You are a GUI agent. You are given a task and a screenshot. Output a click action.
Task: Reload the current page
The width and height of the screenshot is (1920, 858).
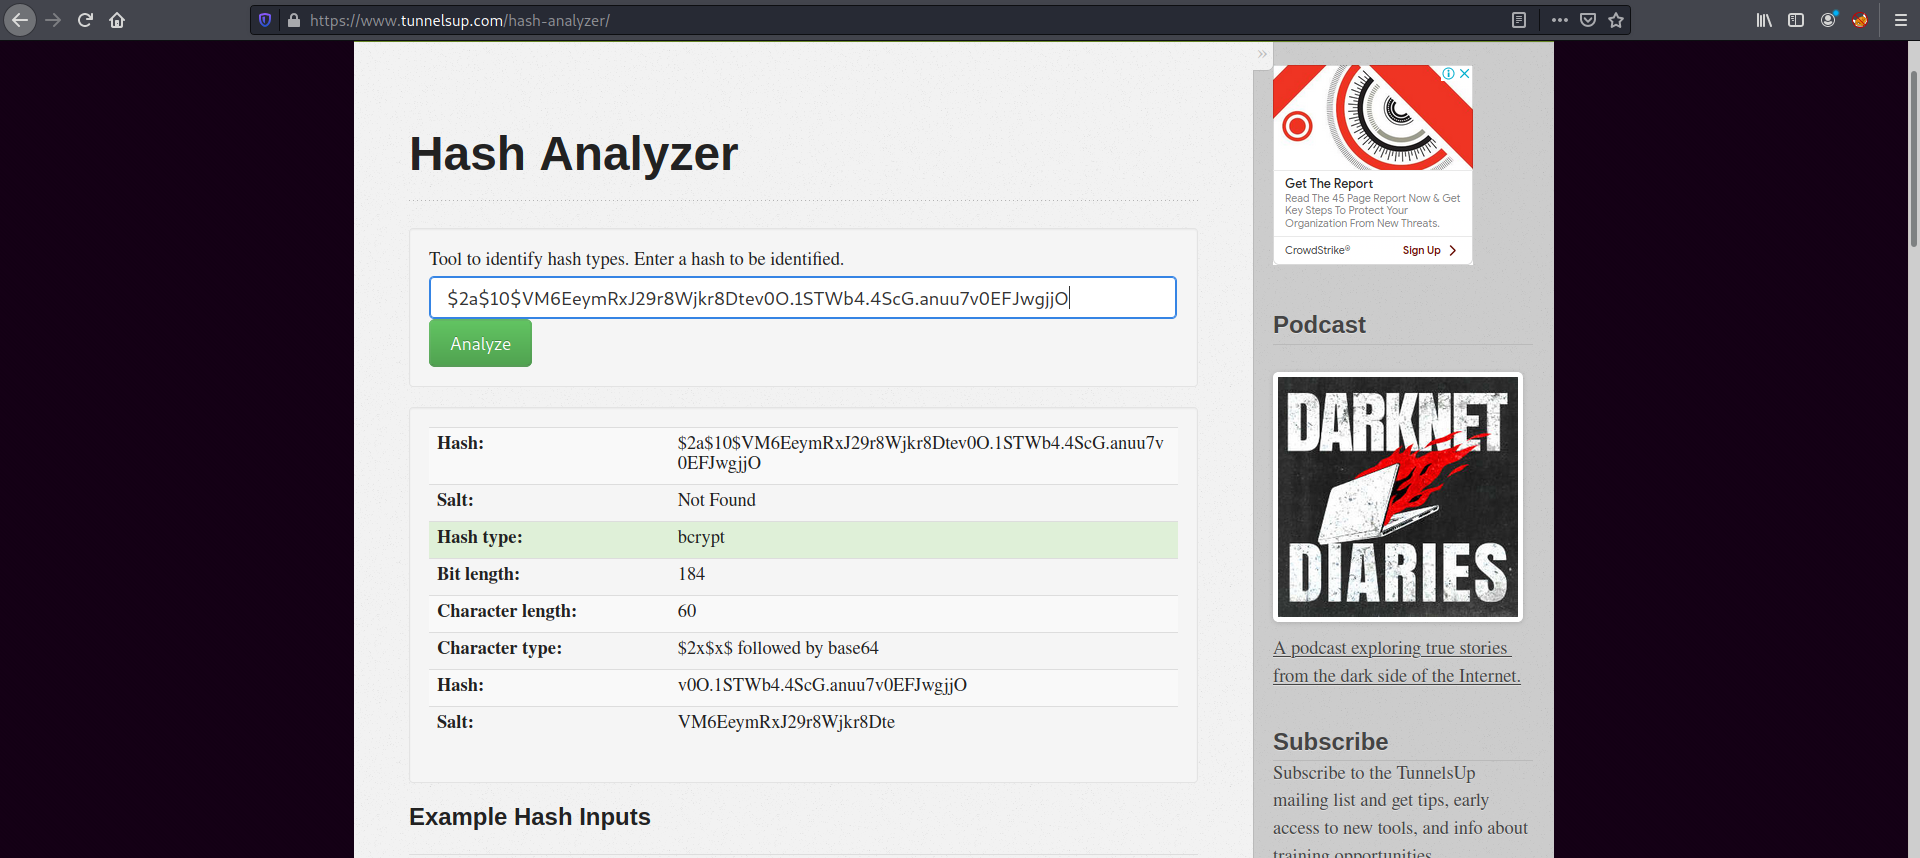coord(85,20)
